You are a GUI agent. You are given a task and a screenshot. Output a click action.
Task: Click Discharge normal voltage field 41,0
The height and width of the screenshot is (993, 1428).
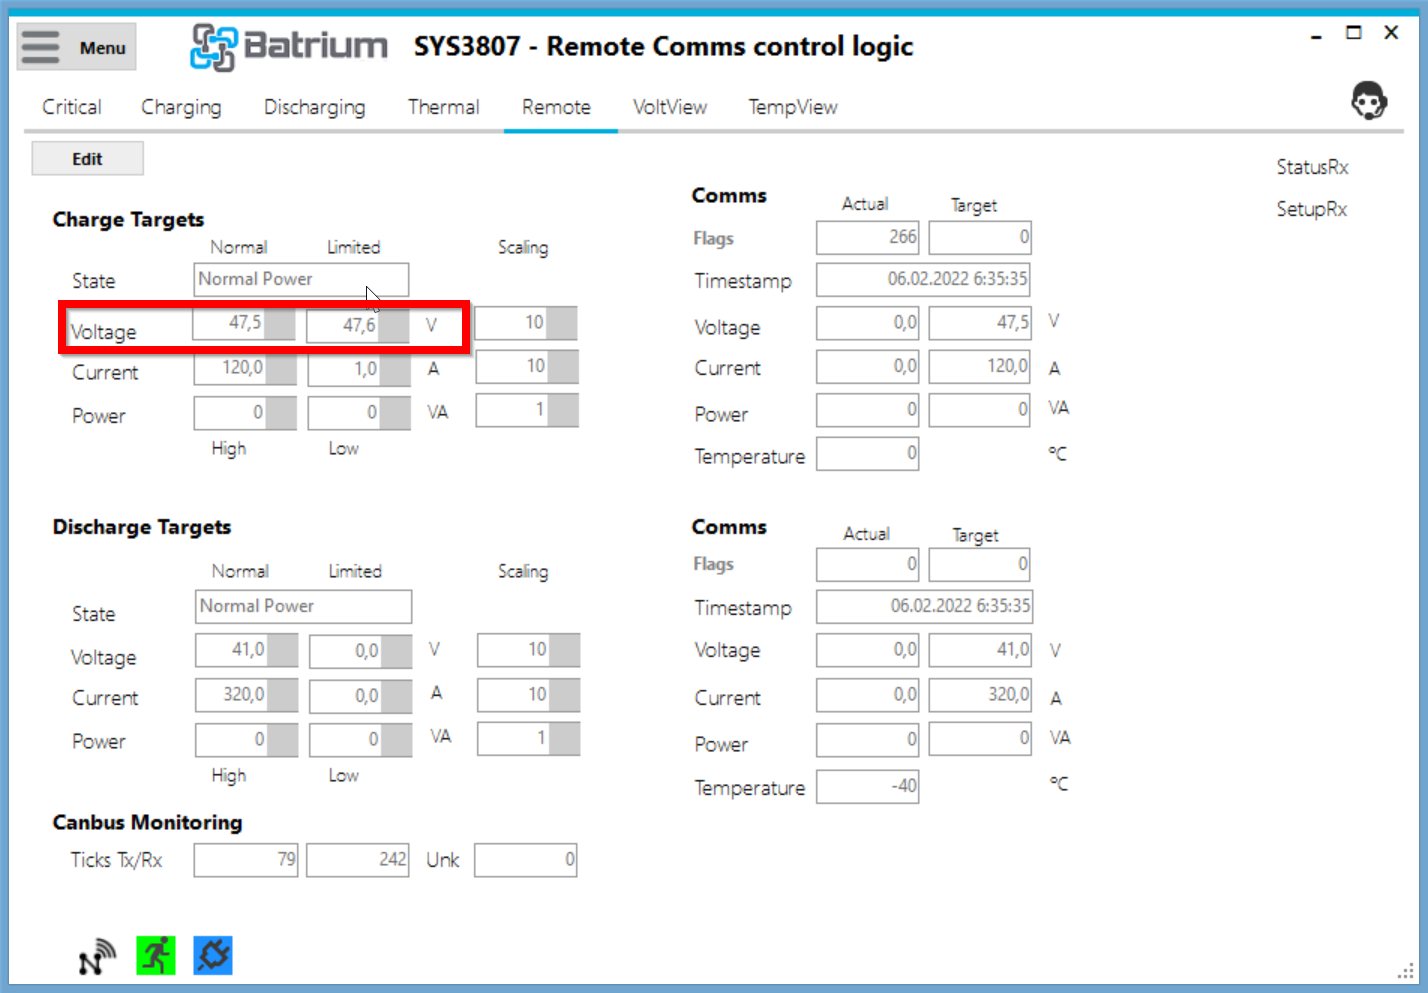pyautogui.click(x=246, y=650)
